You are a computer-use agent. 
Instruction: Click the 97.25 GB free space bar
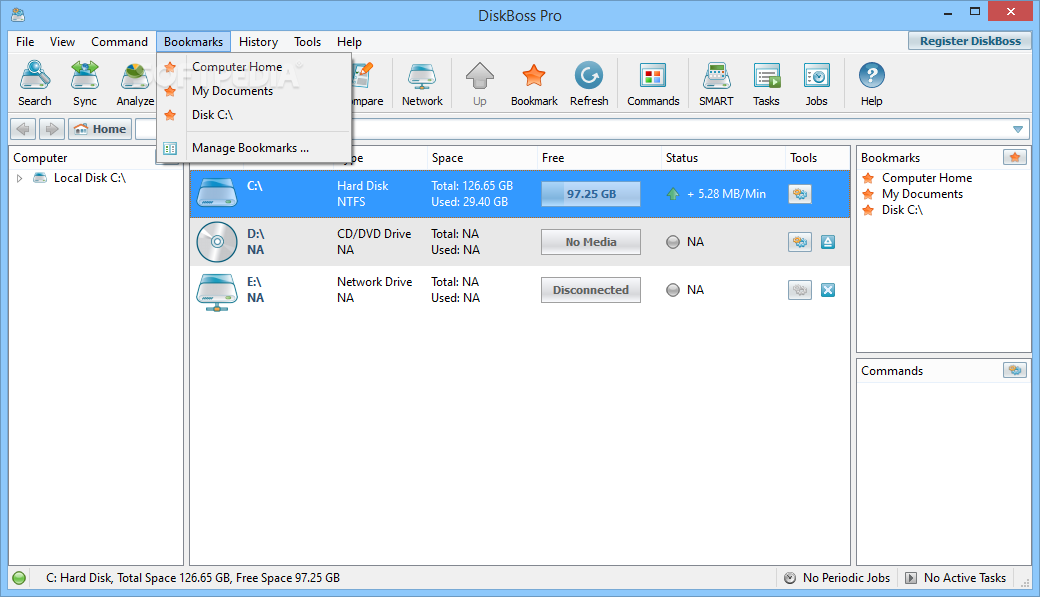[591, 194]
